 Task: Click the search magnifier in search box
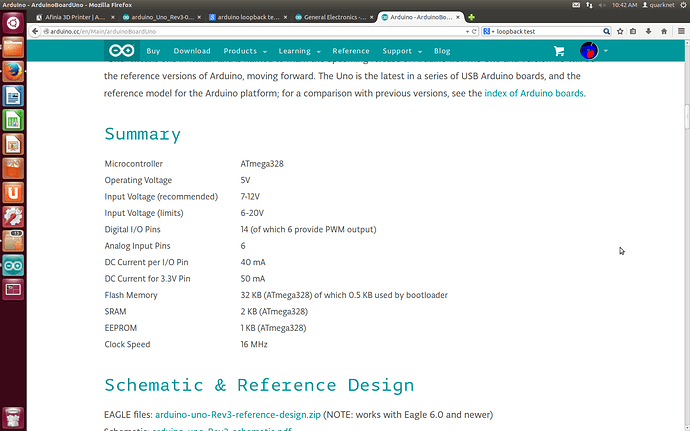tap(606, 31)
